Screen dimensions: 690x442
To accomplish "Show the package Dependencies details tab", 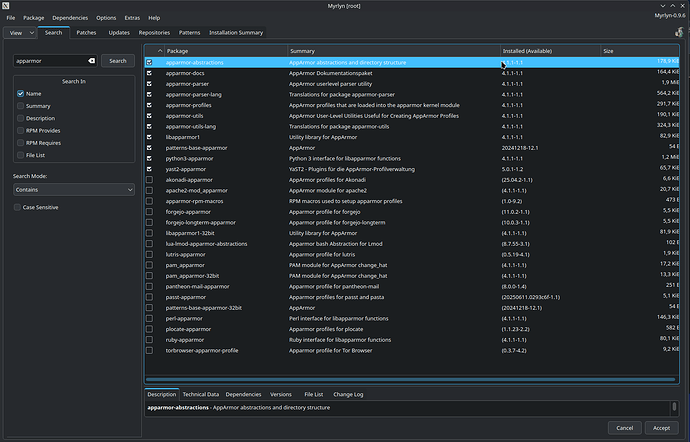I will tap(243, 394).
